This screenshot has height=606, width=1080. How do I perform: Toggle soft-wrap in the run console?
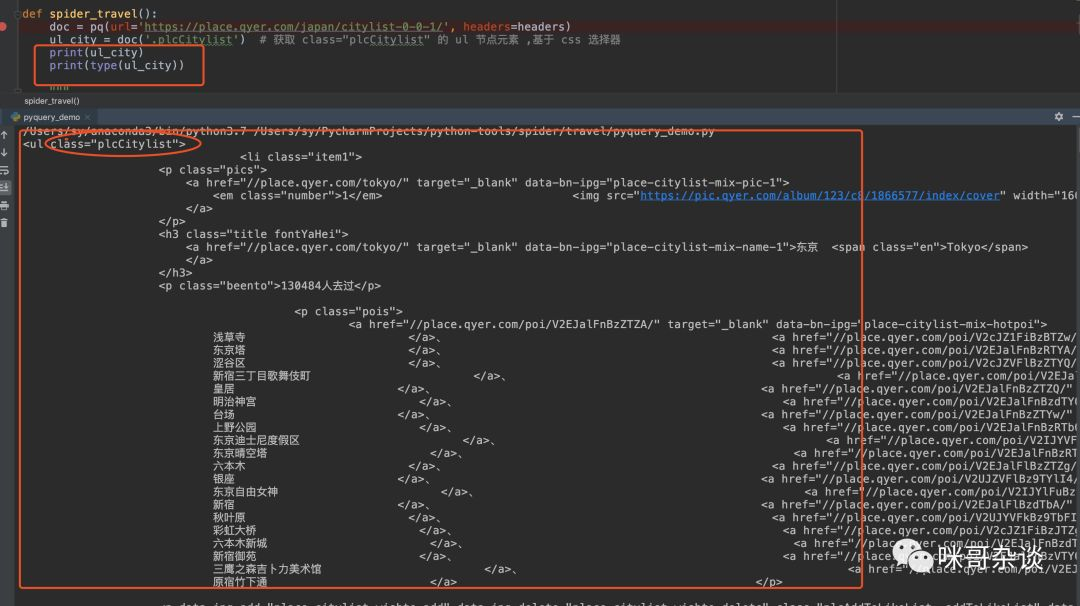point(4,170)
